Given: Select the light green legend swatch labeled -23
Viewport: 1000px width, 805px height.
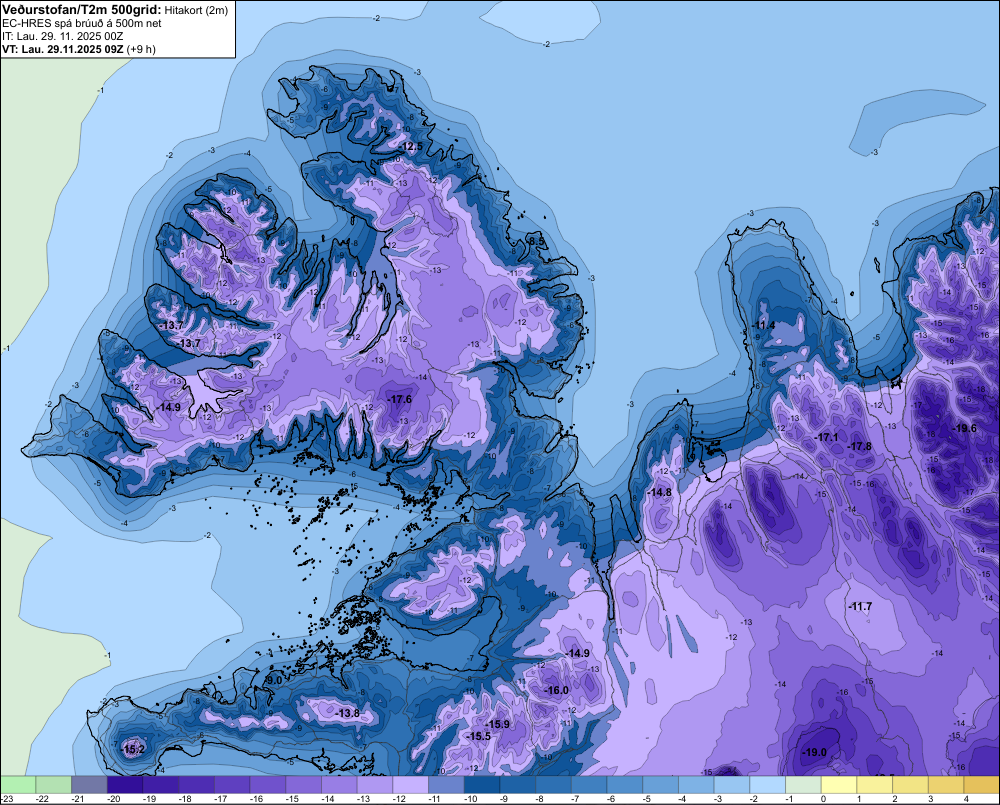Looking at the screenshot, I should pos(18,784).
